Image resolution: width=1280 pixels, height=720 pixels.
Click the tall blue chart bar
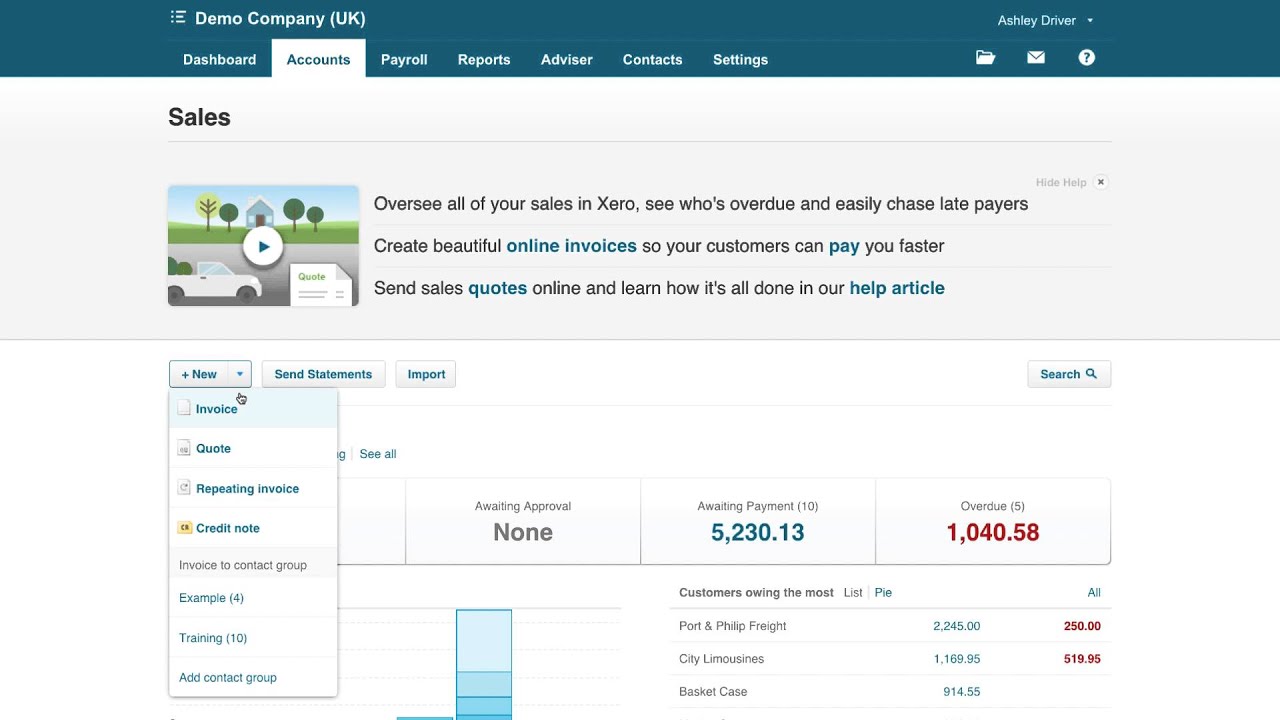click(x=484, y=664)
